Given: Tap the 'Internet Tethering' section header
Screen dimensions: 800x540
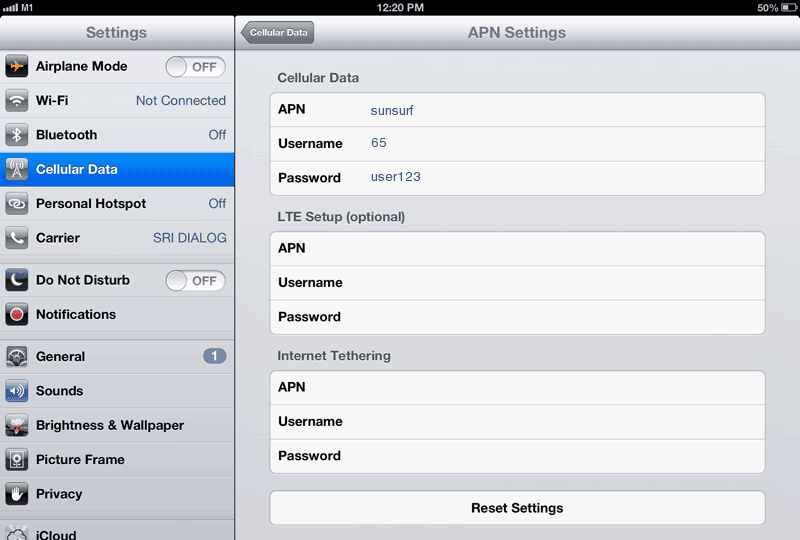Looking at the screenshot, I should 334,356.
